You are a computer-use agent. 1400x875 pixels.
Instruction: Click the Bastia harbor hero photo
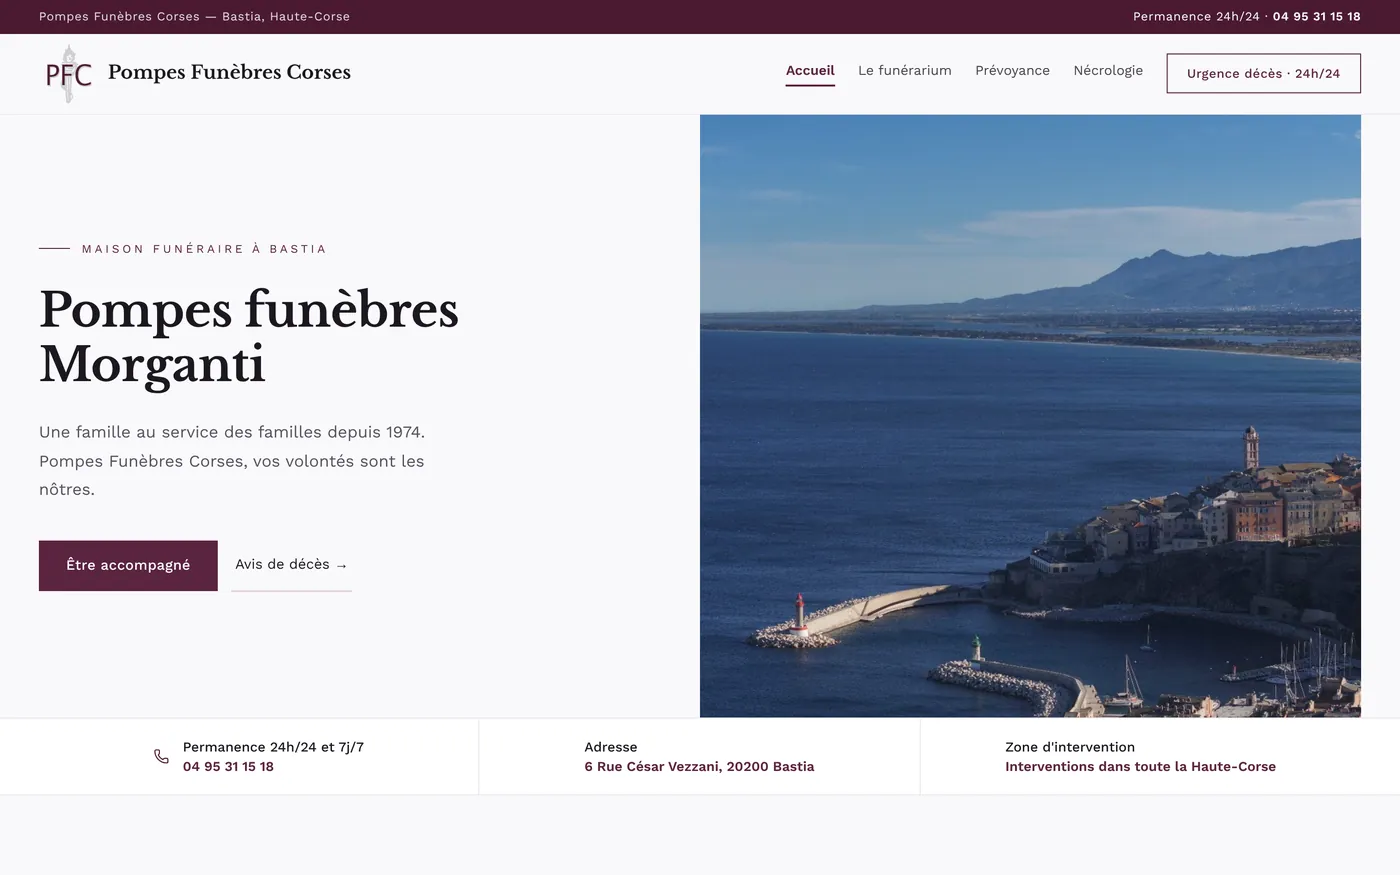pyautogui.click(x=1030, y=416)
